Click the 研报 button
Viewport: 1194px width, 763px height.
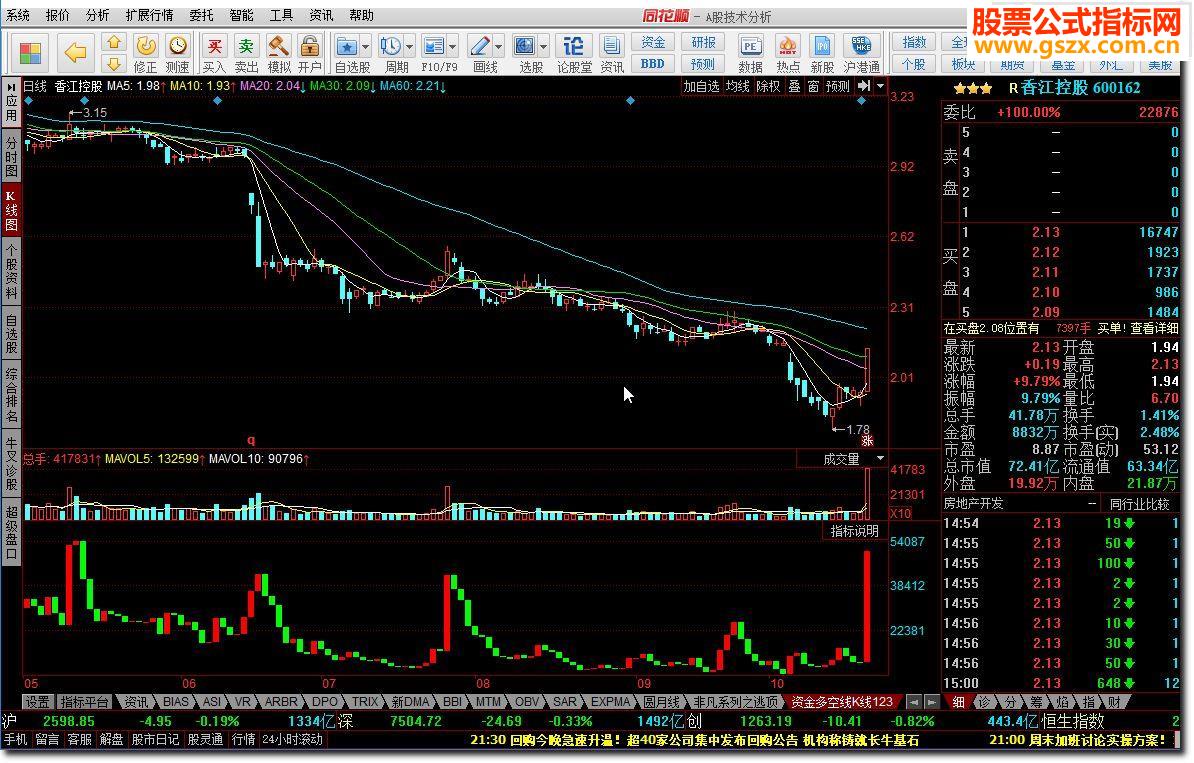pyautogui.click(x=702, y=42)
